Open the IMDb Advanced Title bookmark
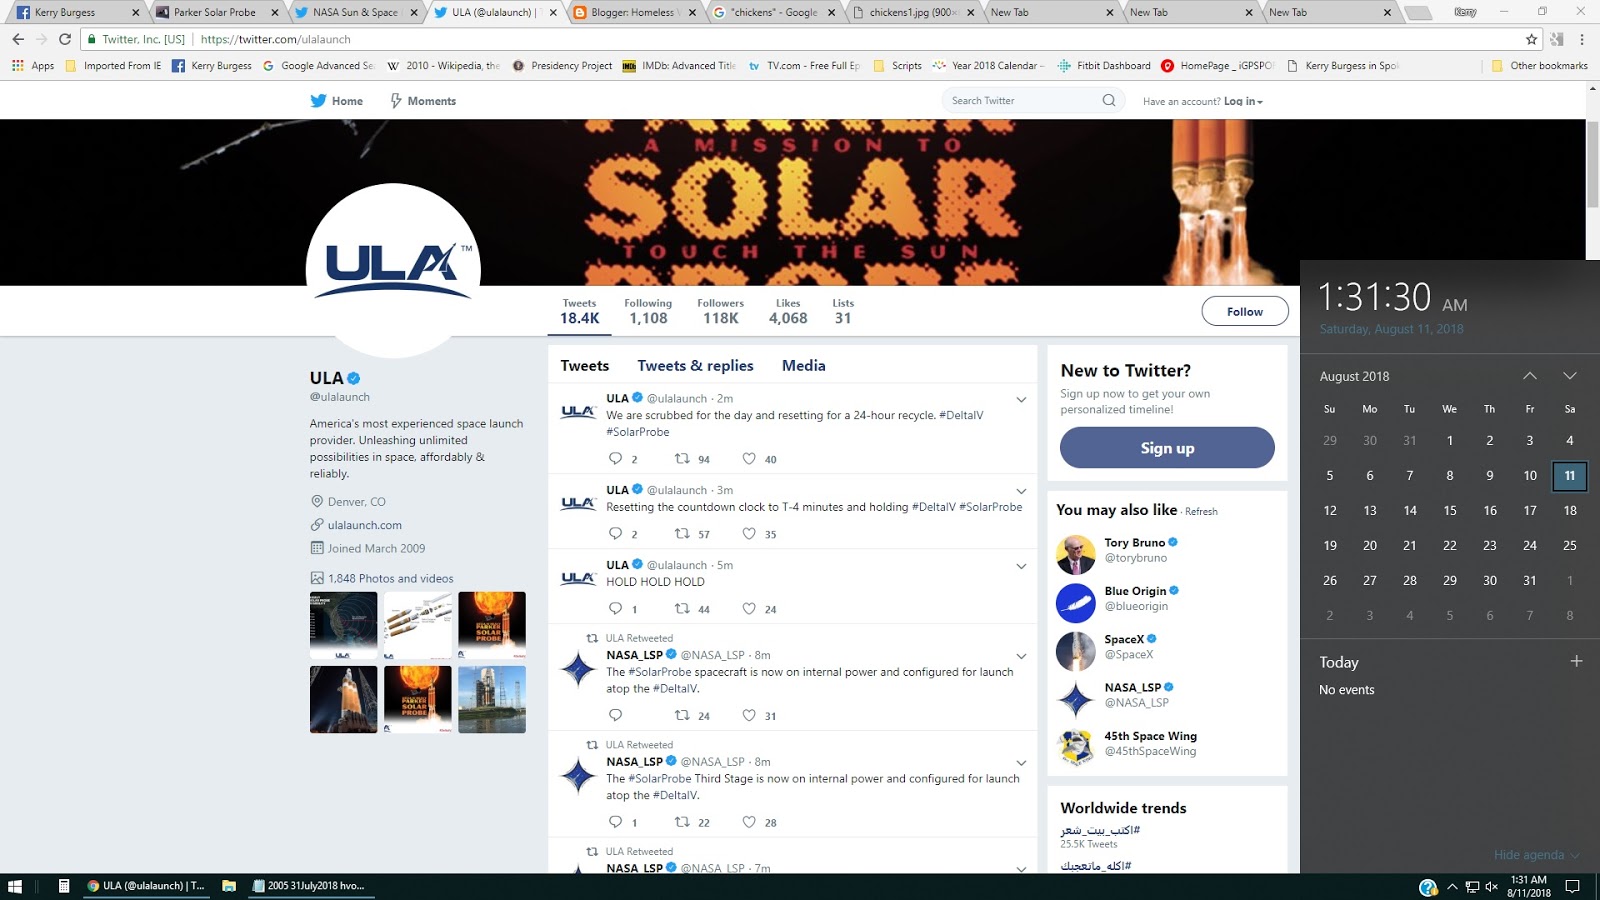The height and width of the screenshot is (900, 1600). [x=679, y=66]
